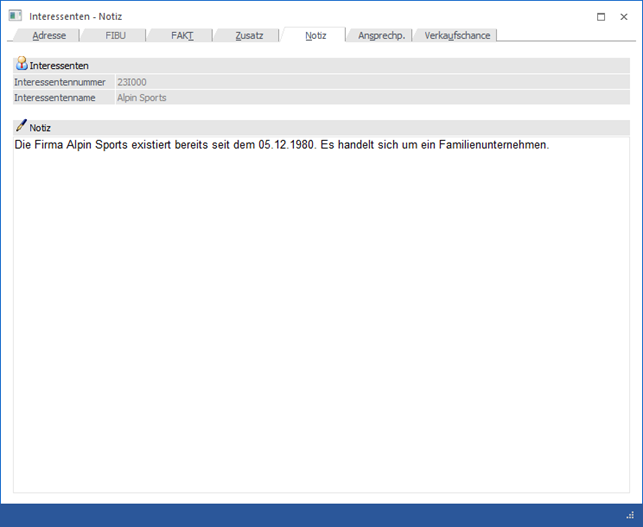This screenshot has width=643, height=527.
Task: Select the Notiz tab
Action: [315, 35]
